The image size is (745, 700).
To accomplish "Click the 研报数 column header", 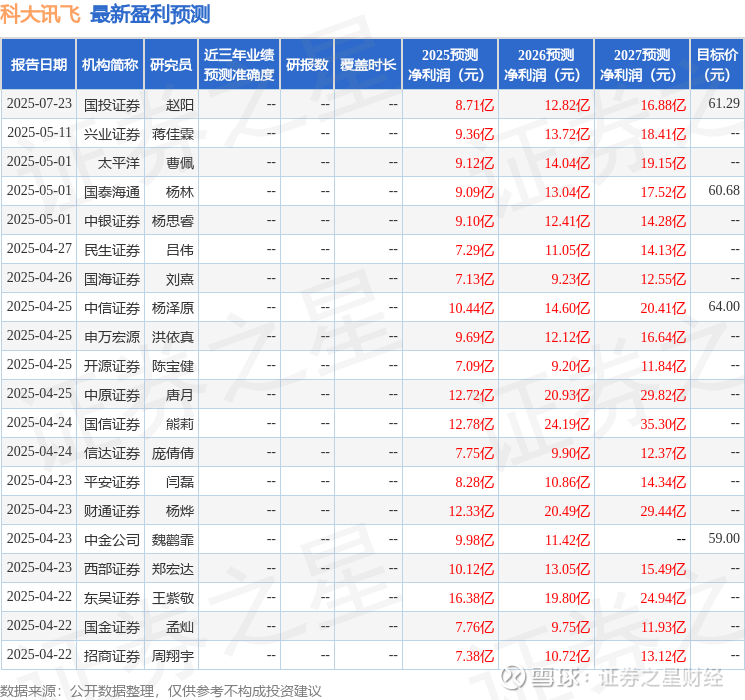I will (x=307, y=65).
